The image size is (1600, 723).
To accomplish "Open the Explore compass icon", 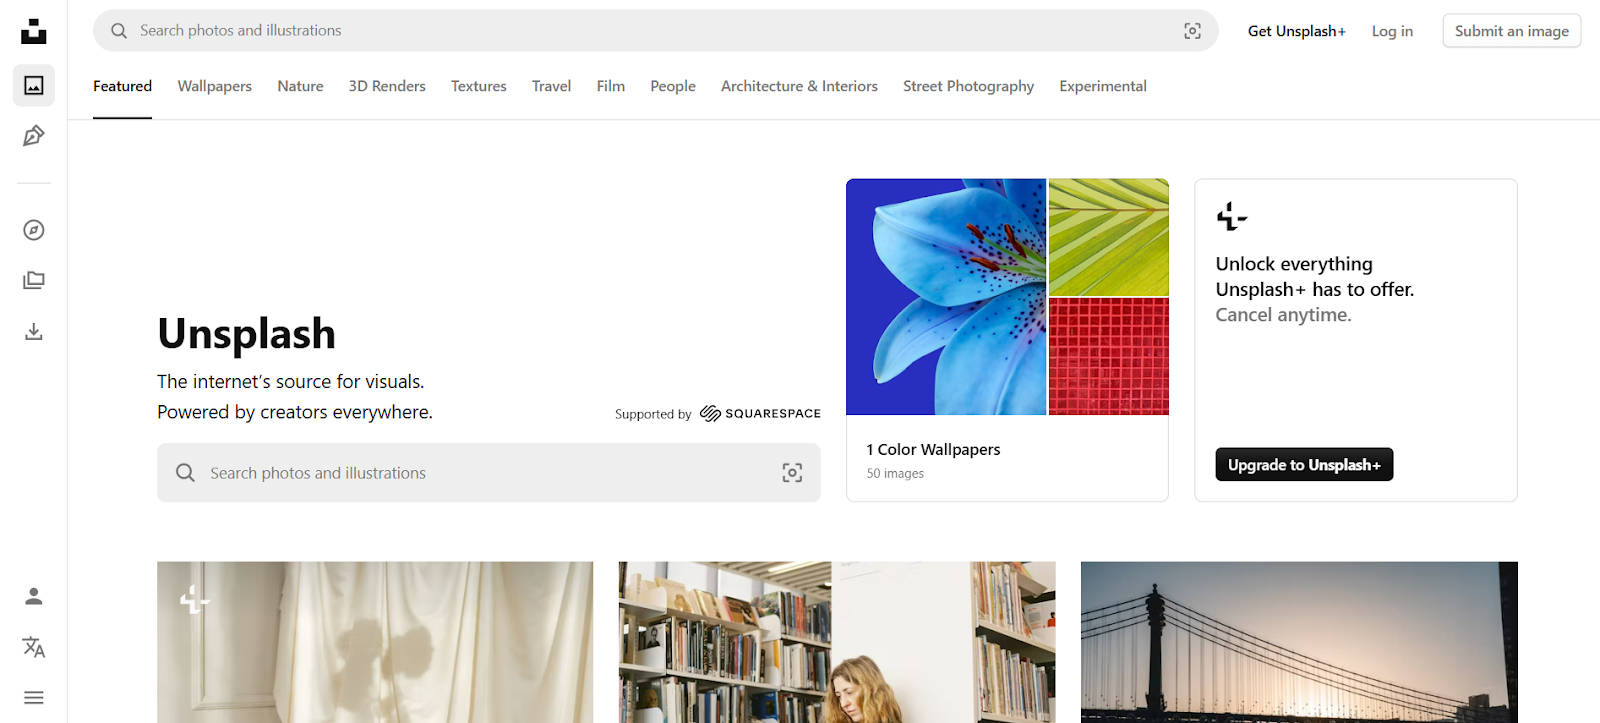I will click(34, 230).
